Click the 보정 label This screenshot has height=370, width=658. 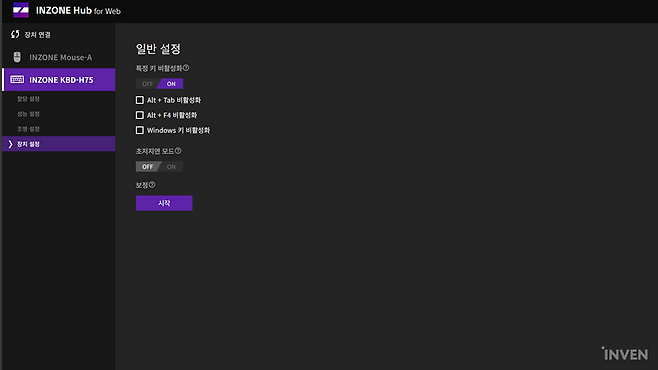point(142,185)
